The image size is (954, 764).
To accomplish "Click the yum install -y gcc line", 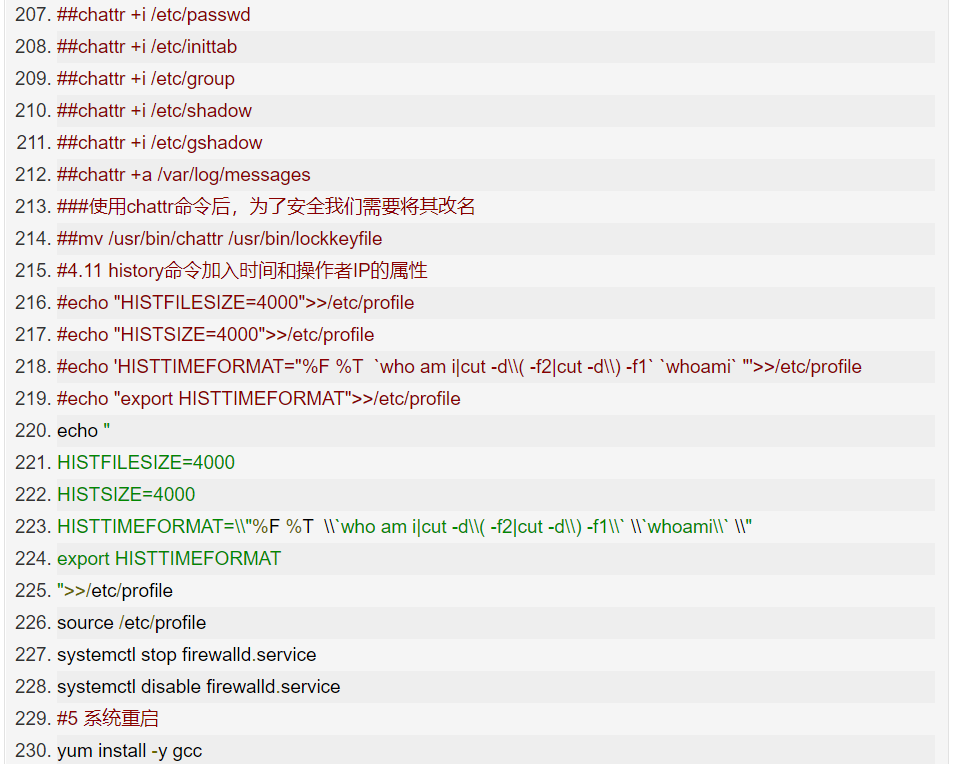I will click(x=129, y=751).
